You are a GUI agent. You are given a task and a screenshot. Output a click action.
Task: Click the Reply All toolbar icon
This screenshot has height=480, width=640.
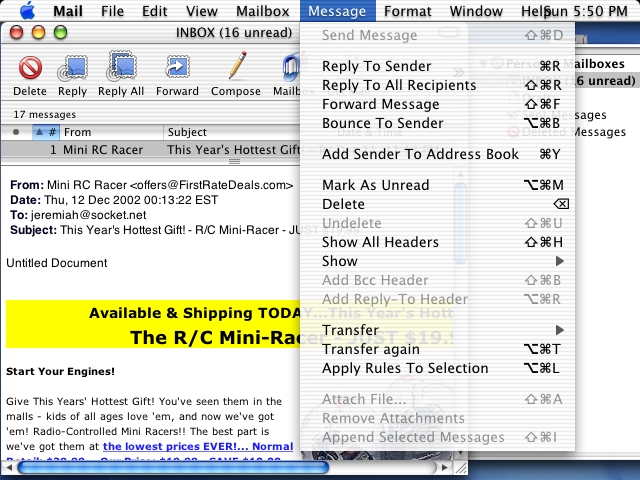tap(121, 69)
